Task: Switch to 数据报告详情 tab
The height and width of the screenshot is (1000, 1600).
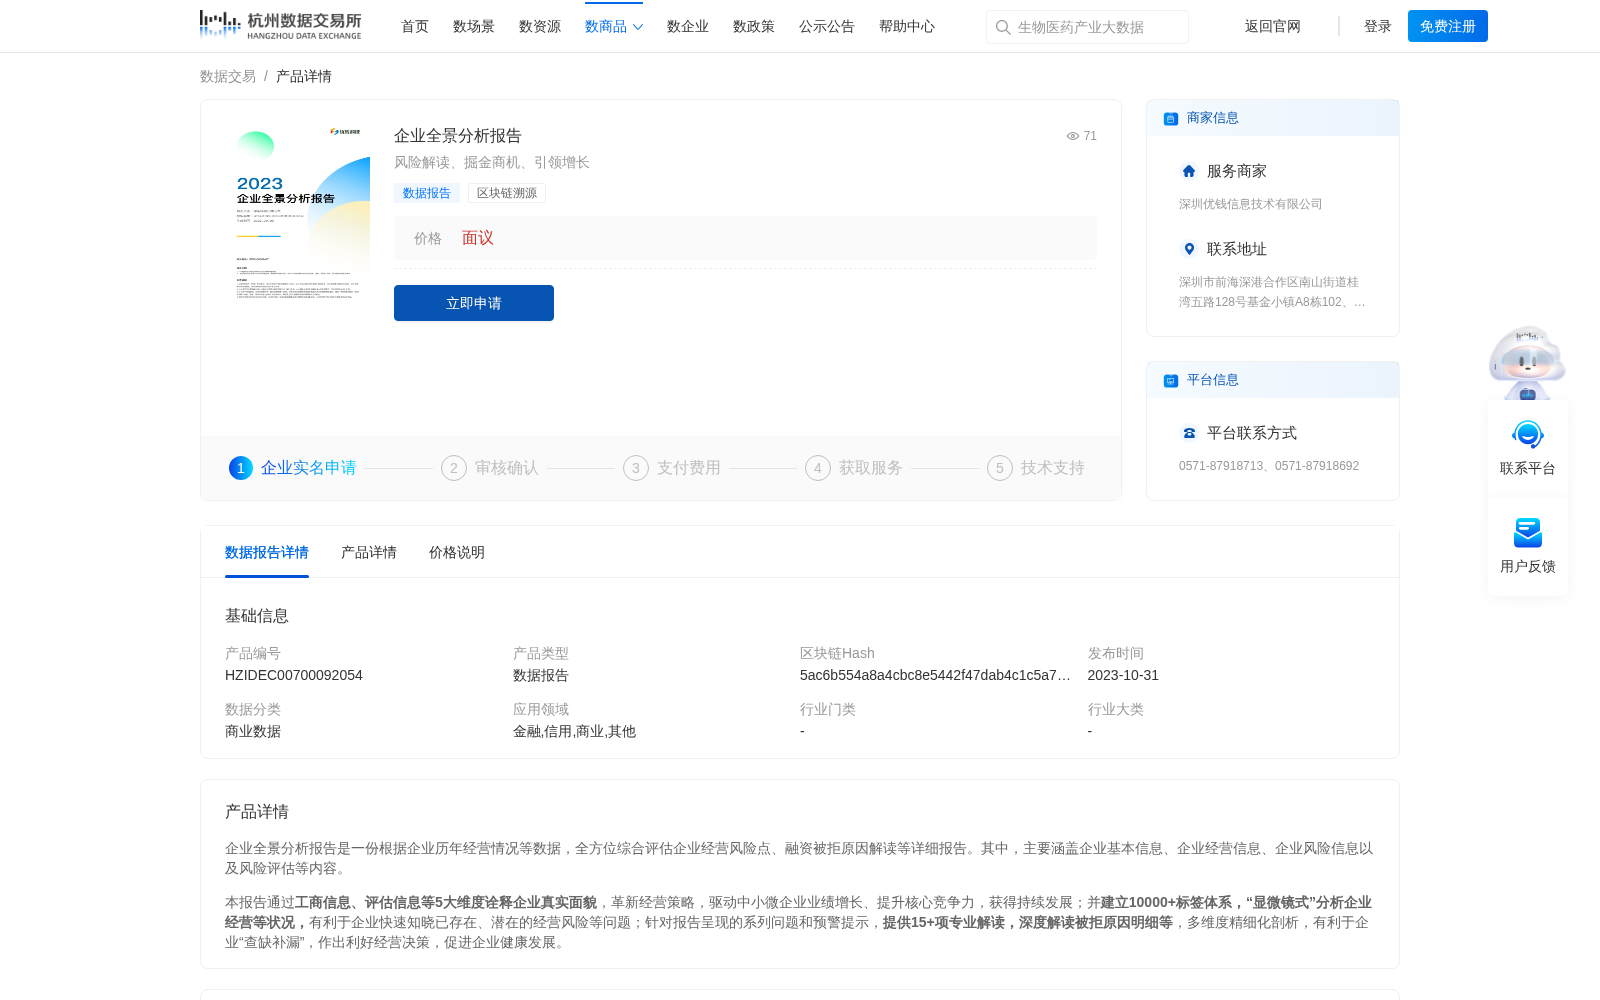Action: click(x=267, y=553)
